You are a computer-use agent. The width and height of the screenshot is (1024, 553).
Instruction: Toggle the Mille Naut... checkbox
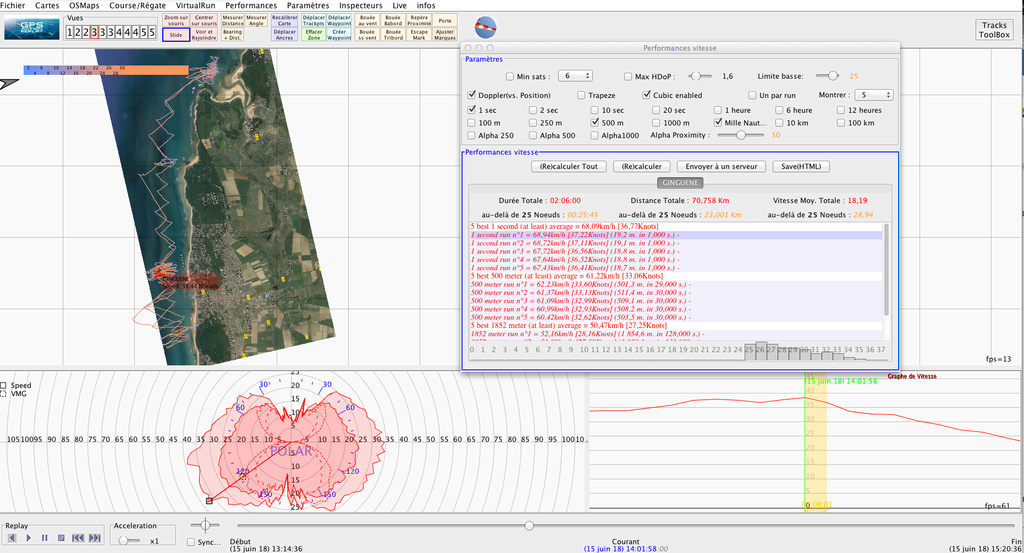(x=718, y=122)
